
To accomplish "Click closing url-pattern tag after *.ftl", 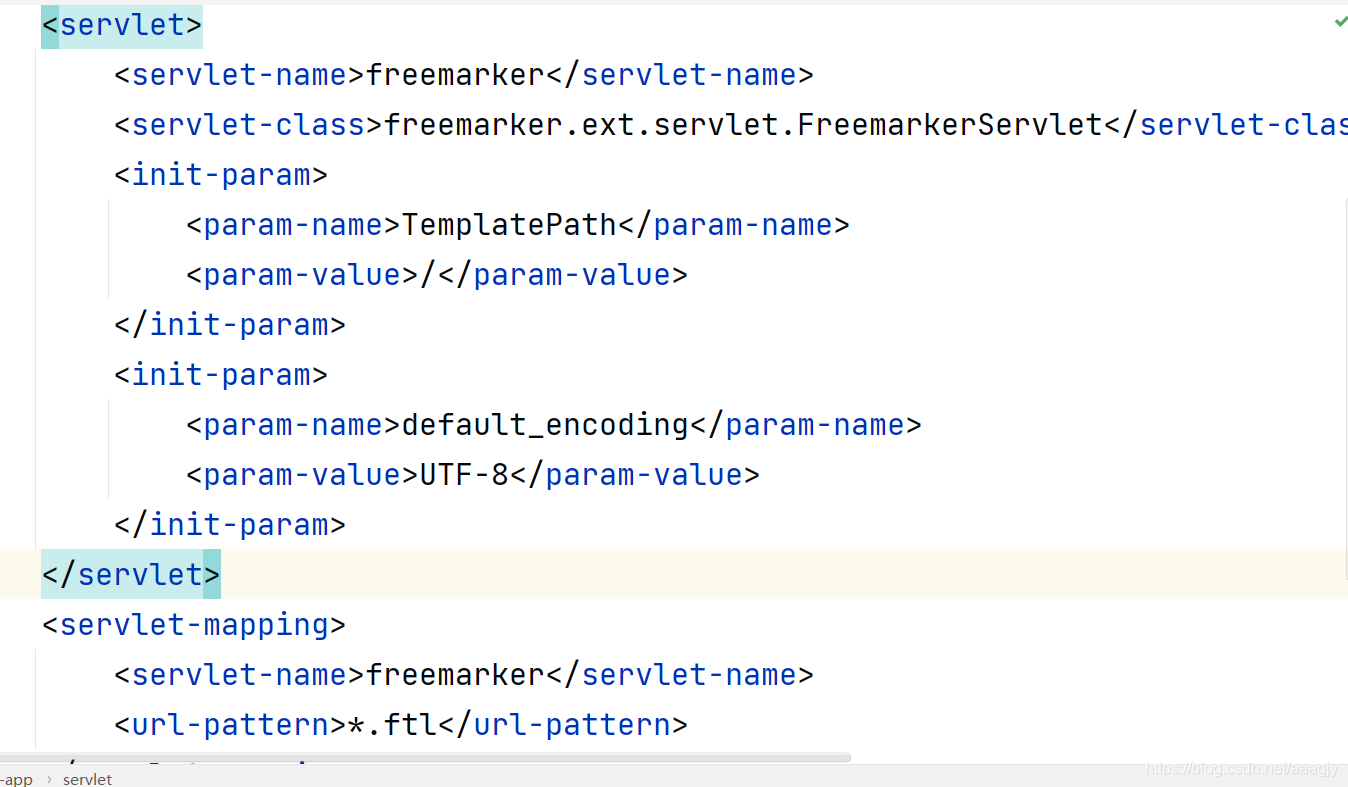I will coord(563,725).
